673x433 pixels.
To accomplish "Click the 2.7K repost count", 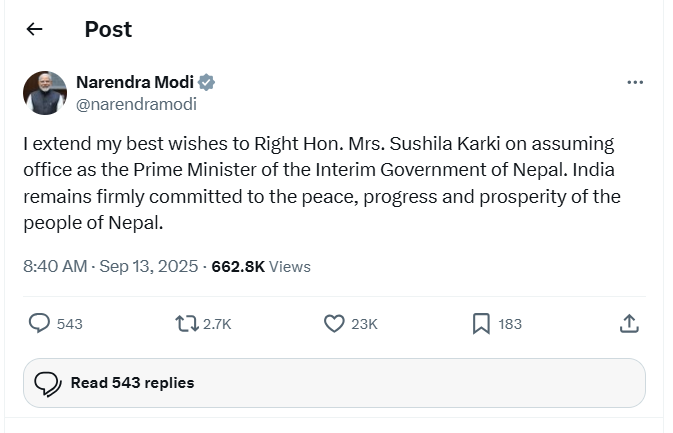I will [217, 324].
